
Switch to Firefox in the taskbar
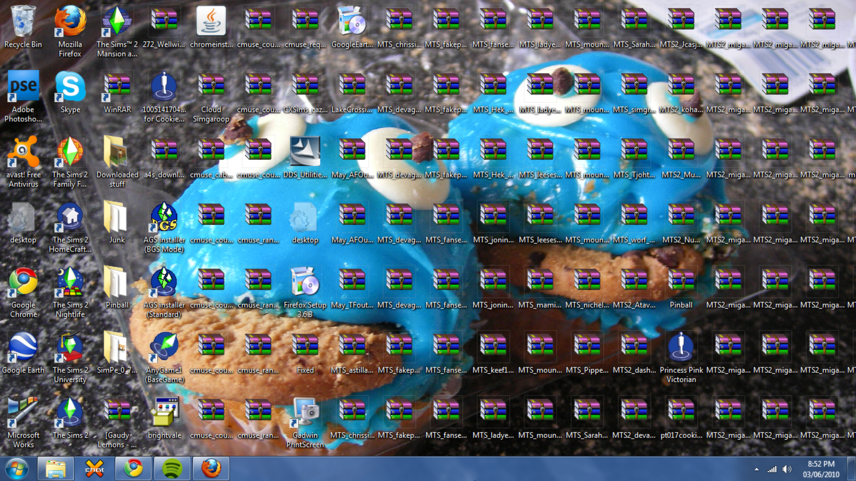(211, 468)
